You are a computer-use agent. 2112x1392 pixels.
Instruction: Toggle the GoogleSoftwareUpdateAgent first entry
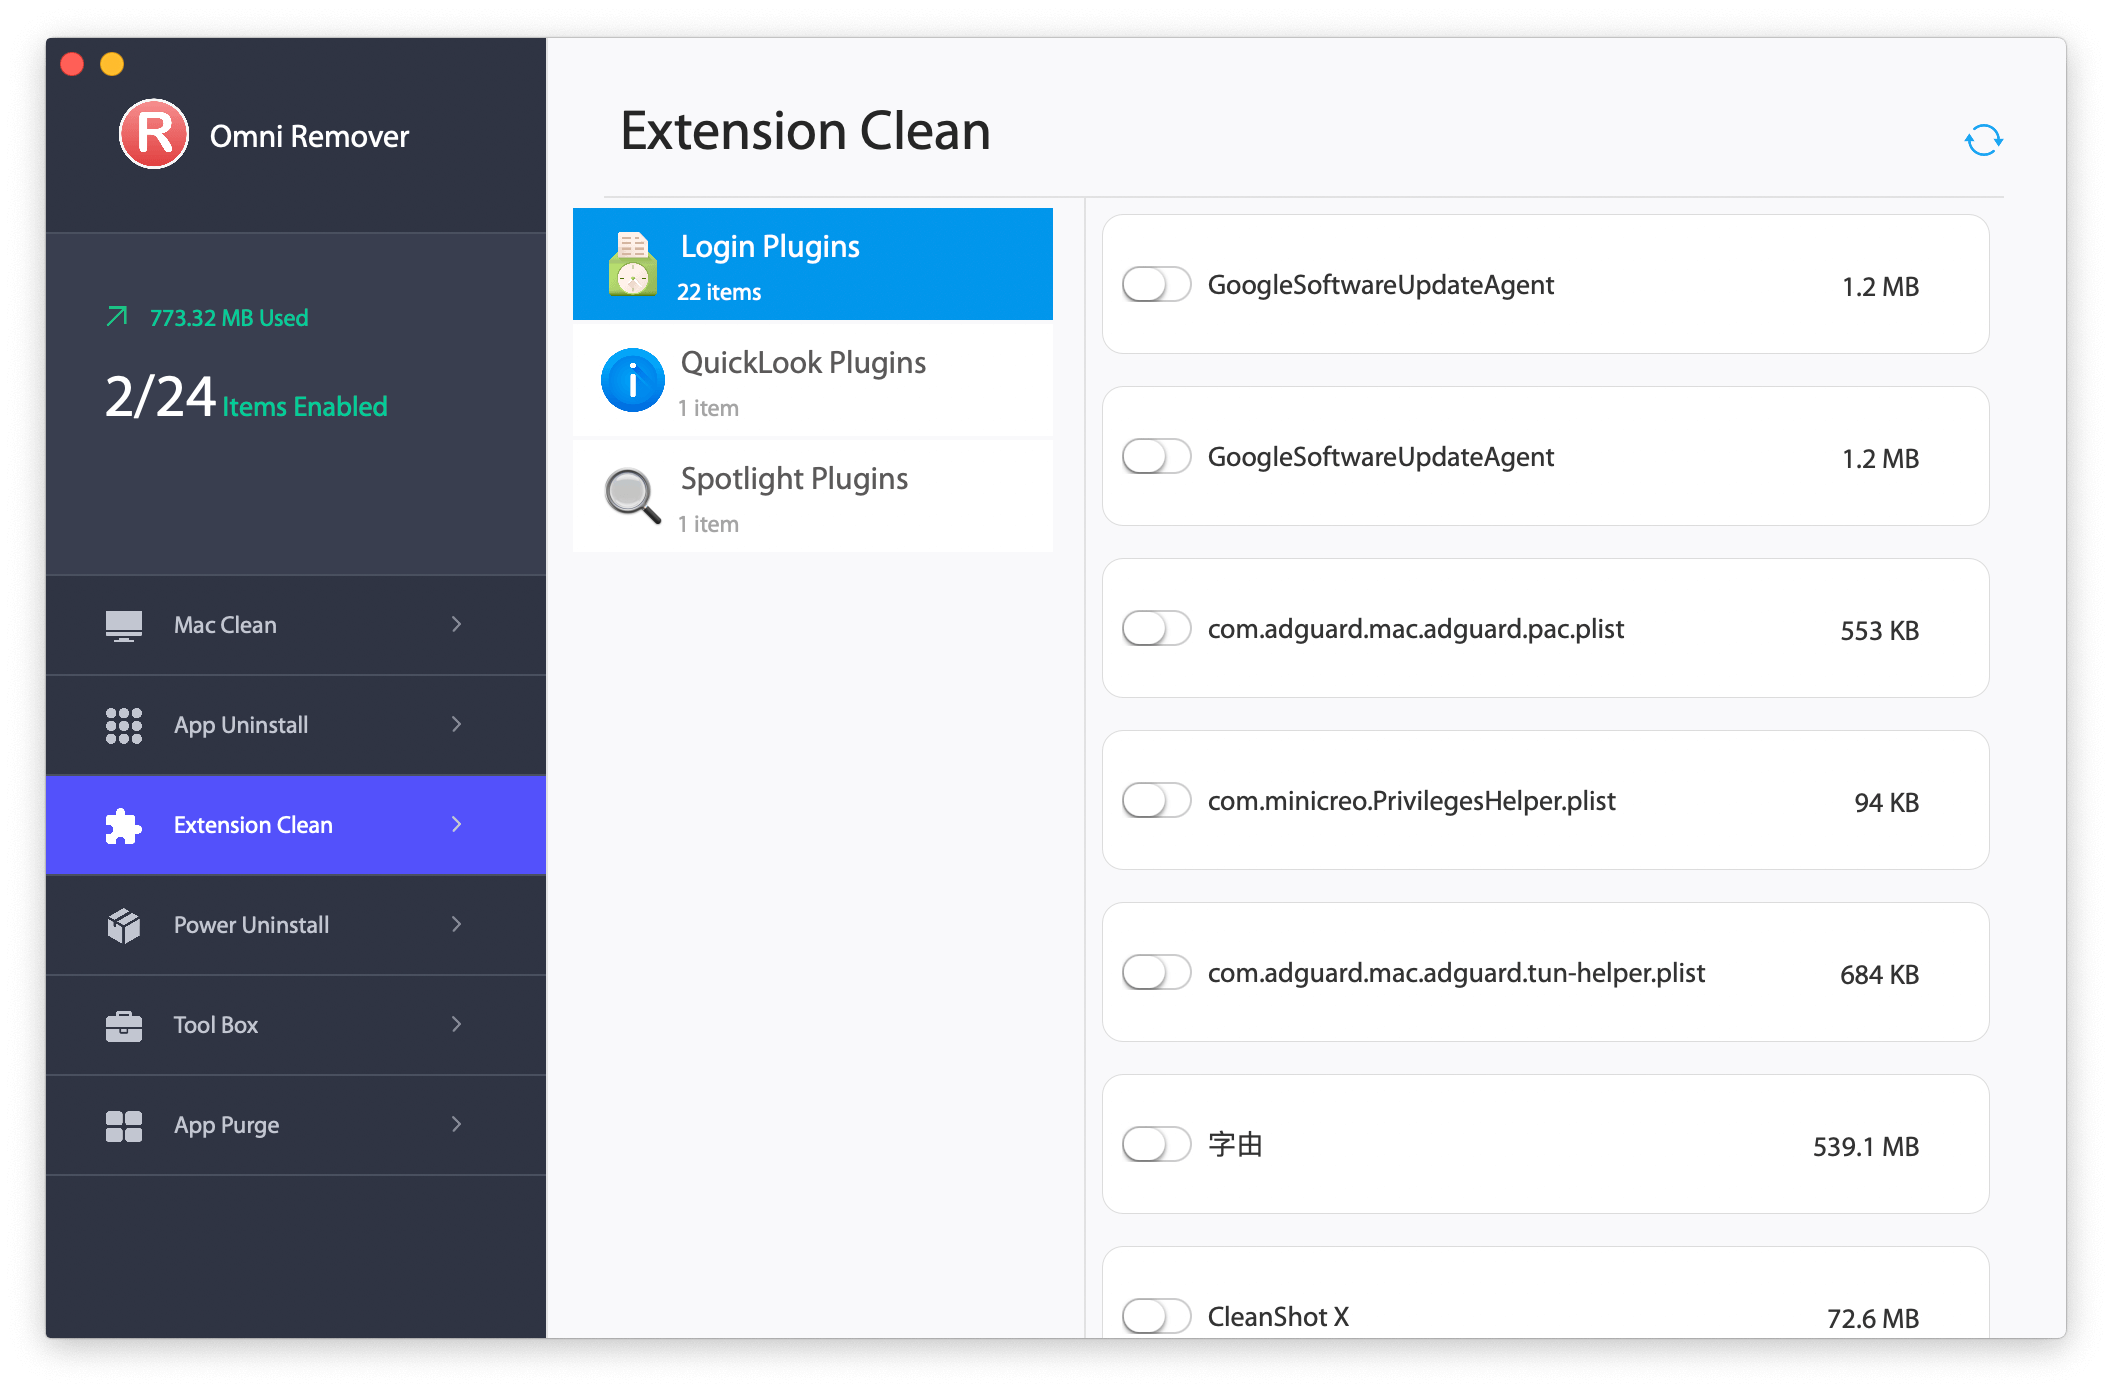coord(1154,284)
